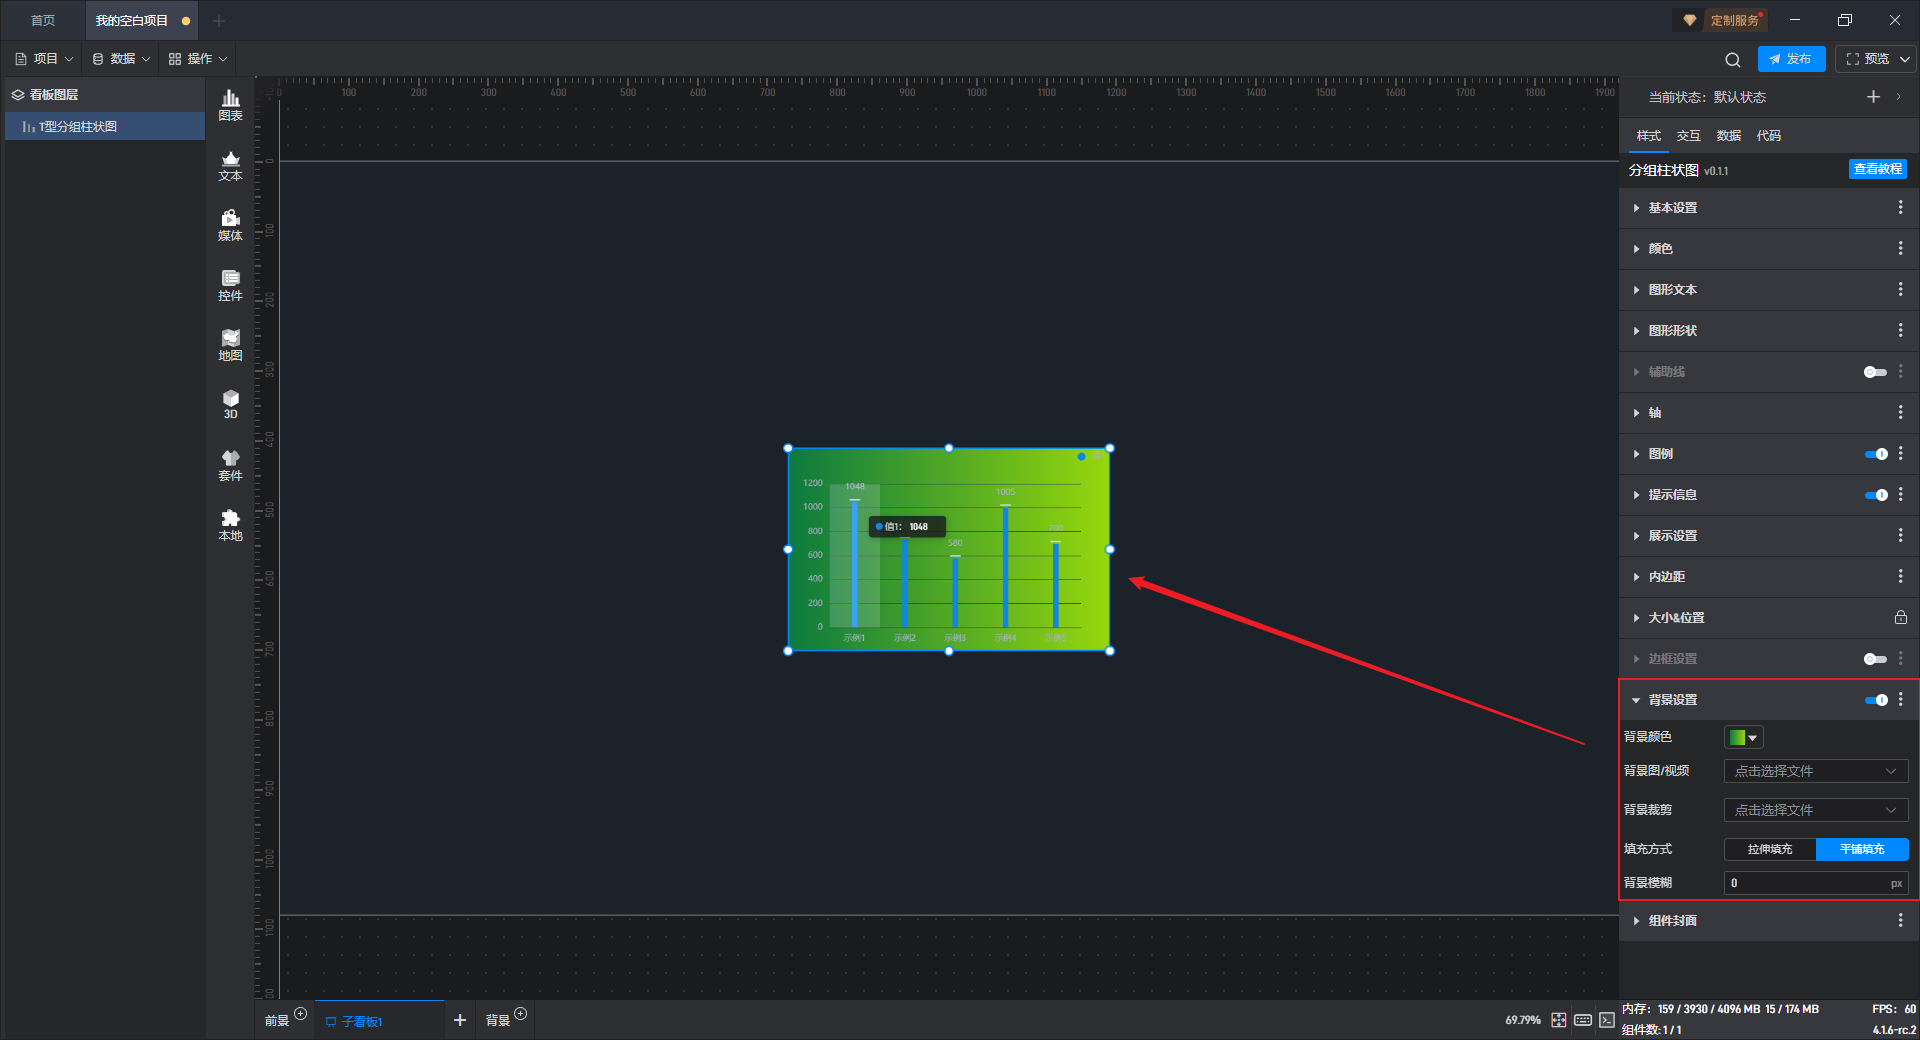Switch to the 交互 tab

[x=1688, y=135]
